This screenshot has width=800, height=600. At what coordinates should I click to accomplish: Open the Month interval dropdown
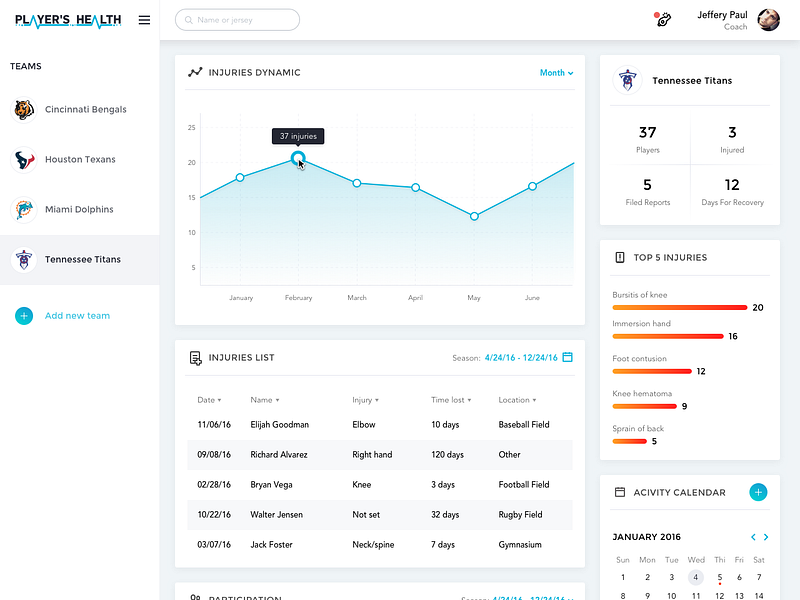pyautogui.click(x=556, y=72)
